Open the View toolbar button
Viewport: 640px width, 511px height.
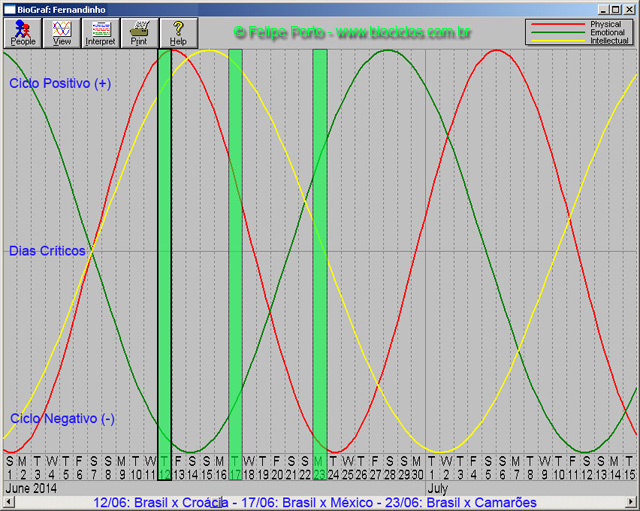(62, 33)
